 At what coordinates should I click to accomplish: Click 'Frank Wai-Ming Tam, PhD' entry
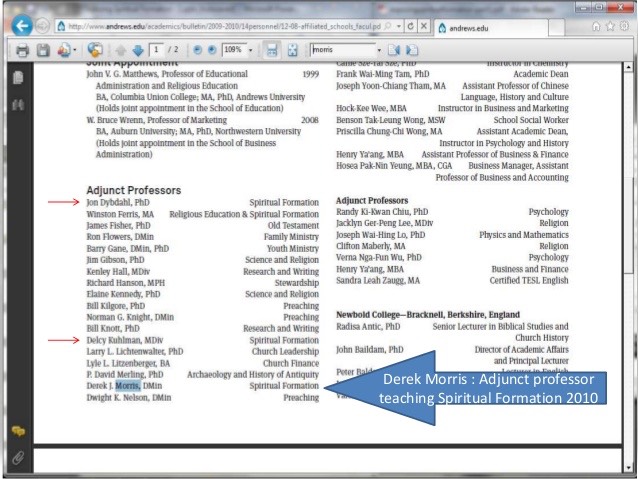[382, 74]
